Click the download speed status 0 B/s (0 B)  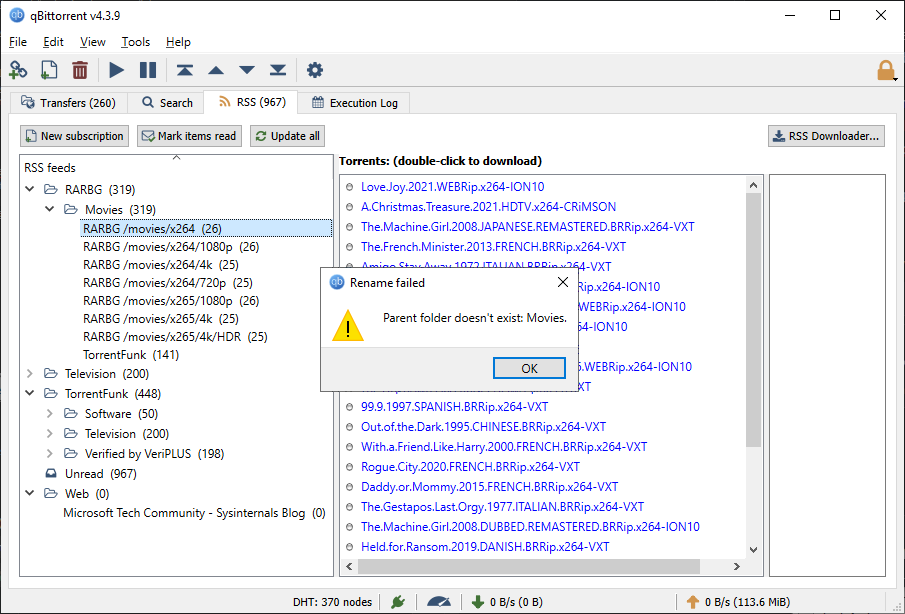pos(507,602)
